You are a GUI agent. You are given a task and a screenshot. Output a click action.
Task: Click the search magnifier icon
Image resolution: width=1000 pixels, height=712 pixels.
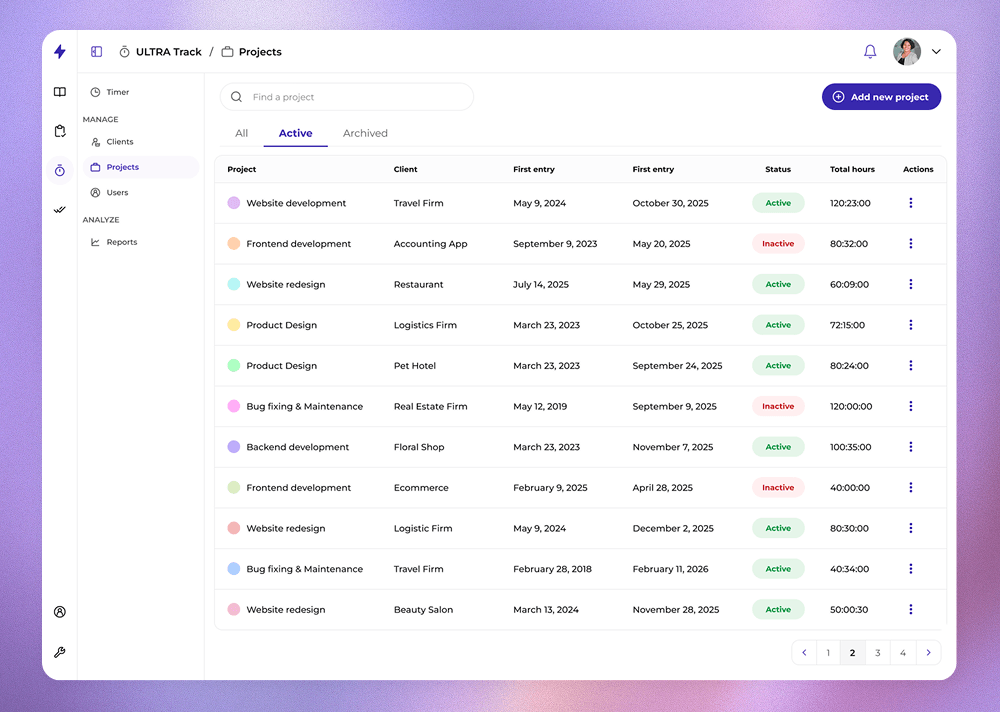point(237,97)
